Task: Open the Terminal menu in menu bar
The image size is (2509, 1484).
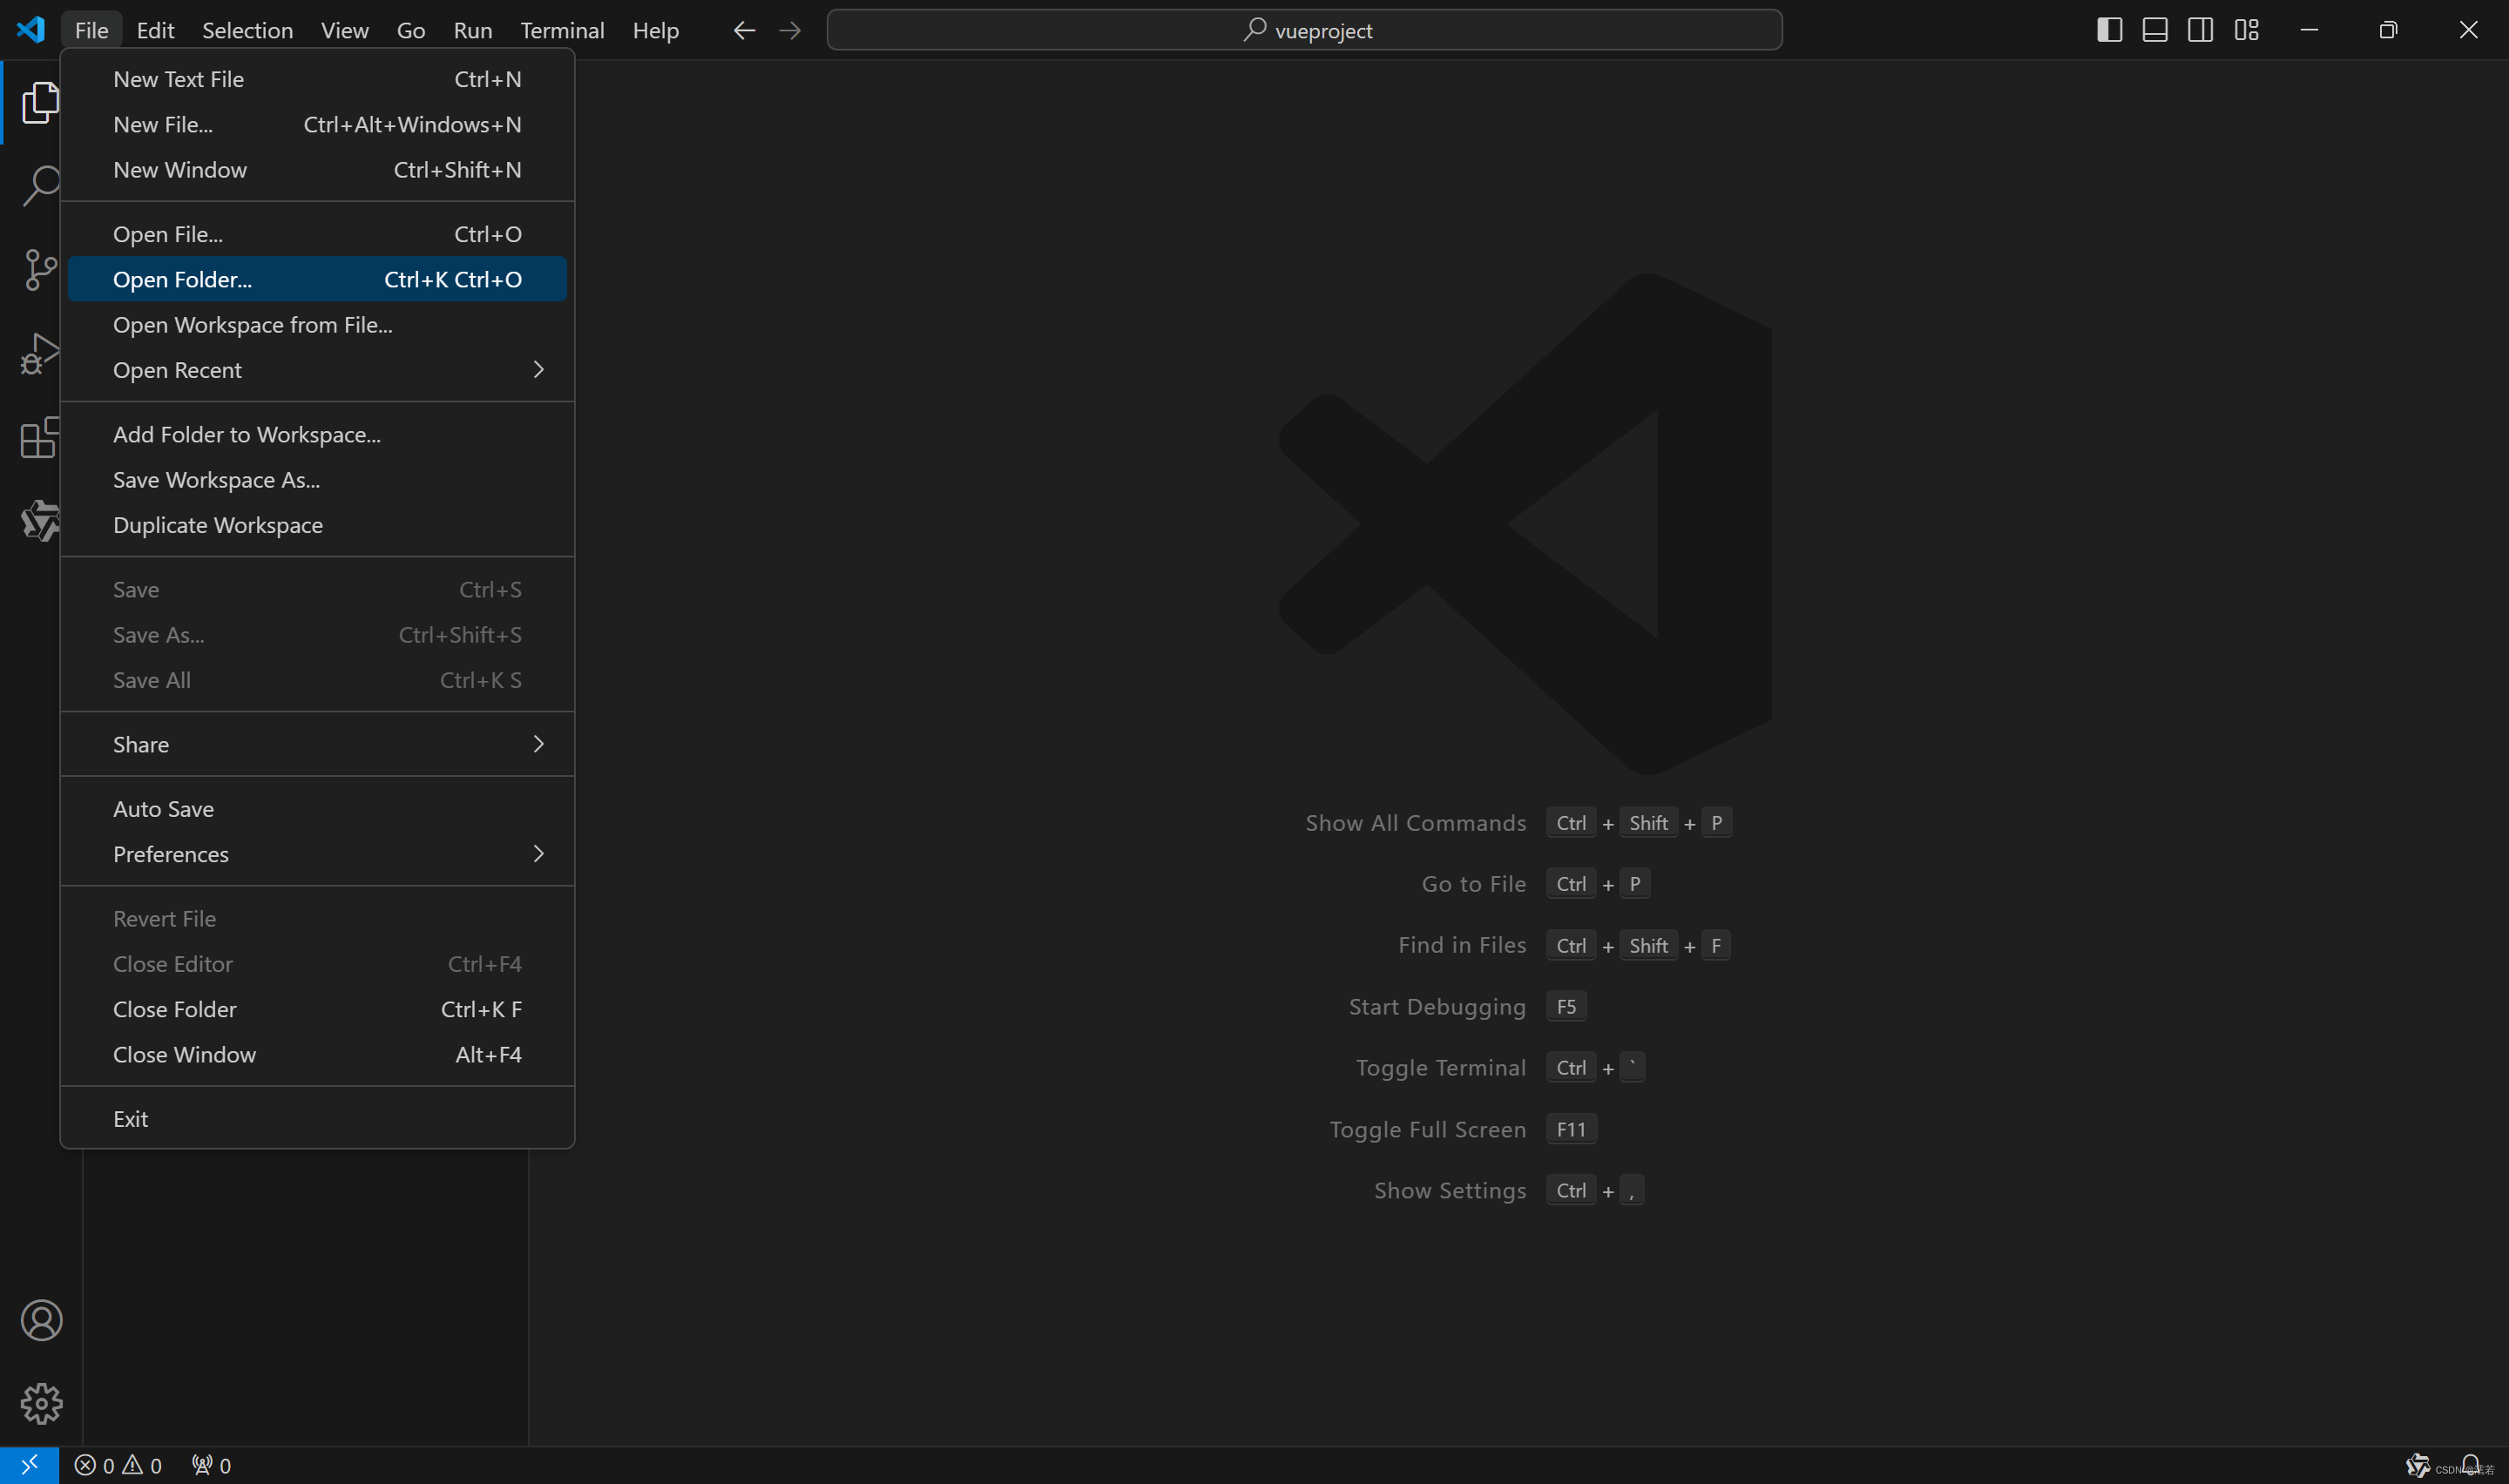Action: coord(562,30)
